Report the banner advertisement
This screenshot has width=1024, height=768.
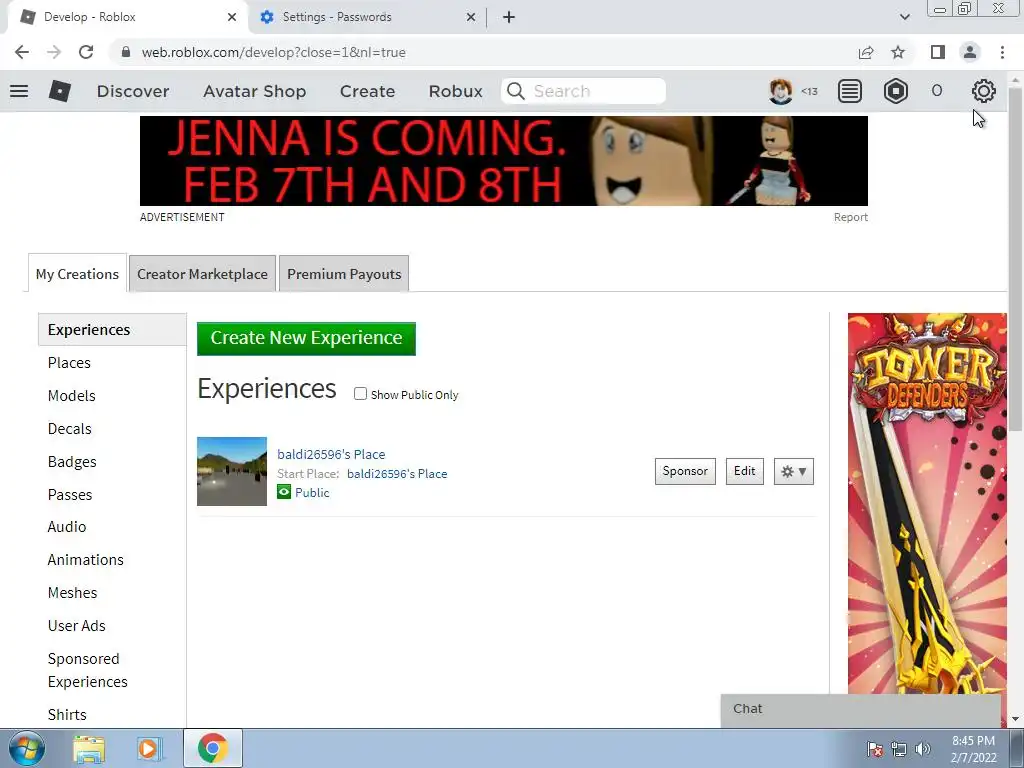(850, 217)
